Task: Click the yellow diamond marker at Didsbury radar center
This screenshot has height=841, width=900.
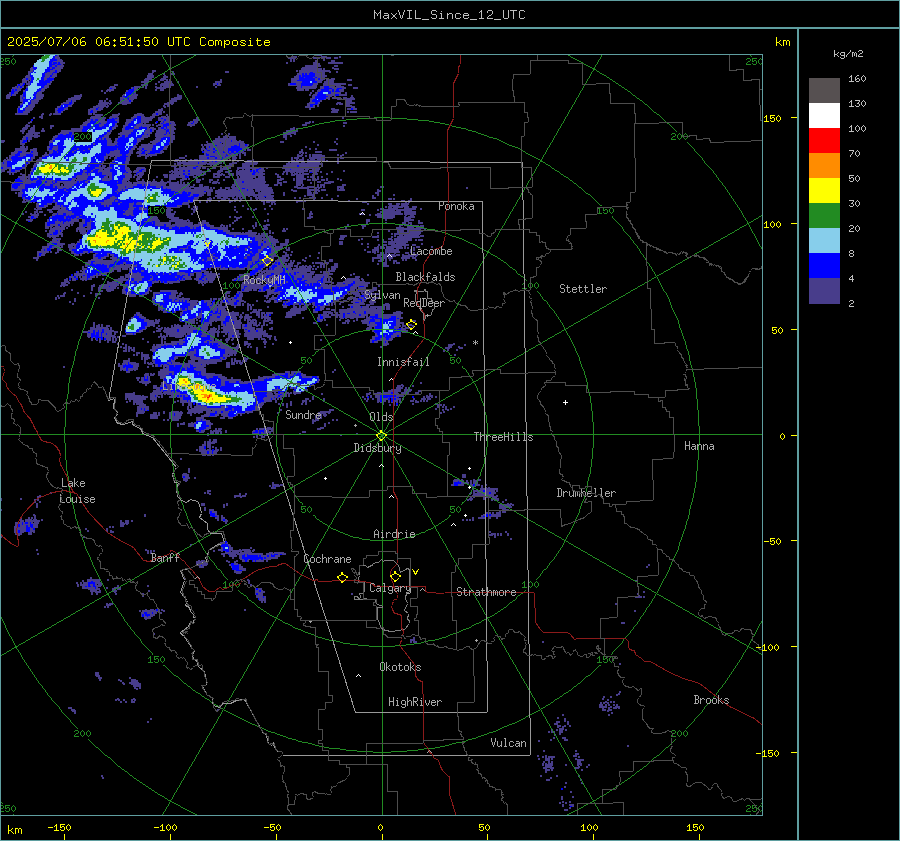Action: pyautogui.click(x=382, y=436)
